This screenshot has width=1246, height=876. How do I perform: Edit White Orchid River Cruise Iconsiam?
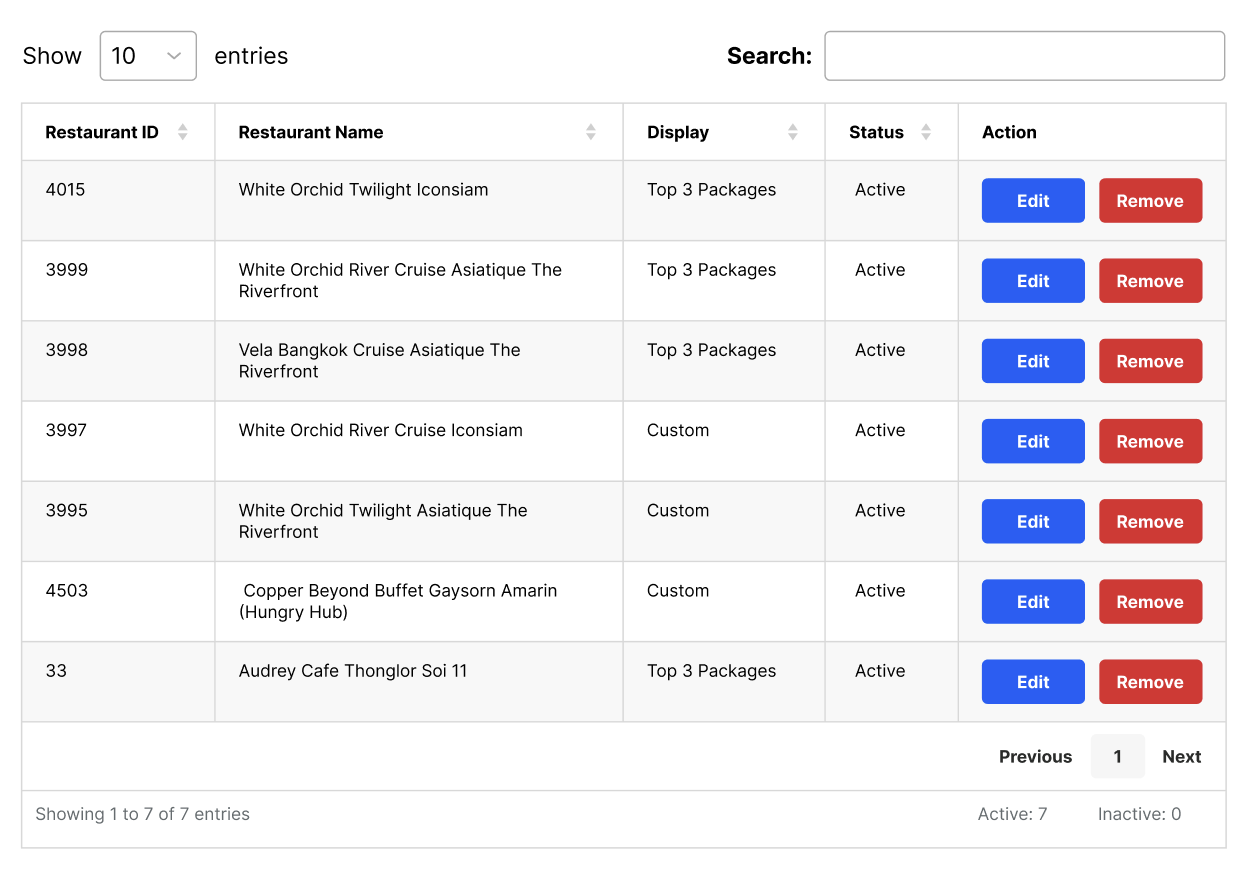[x=1033, y=441]
